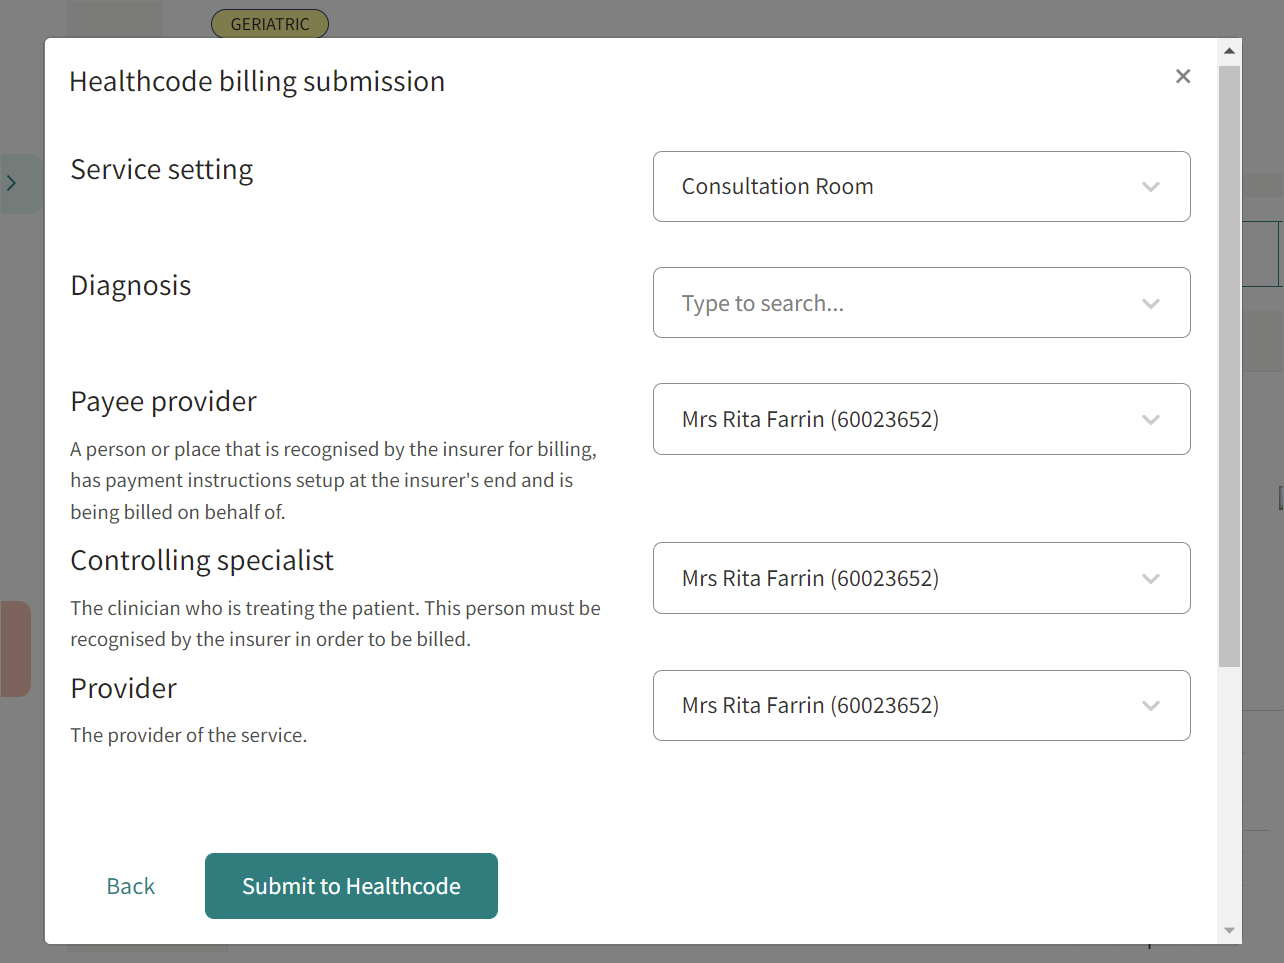Click the Diagnosis search field
1284x963 pixels.
click(x=921, y=303)
